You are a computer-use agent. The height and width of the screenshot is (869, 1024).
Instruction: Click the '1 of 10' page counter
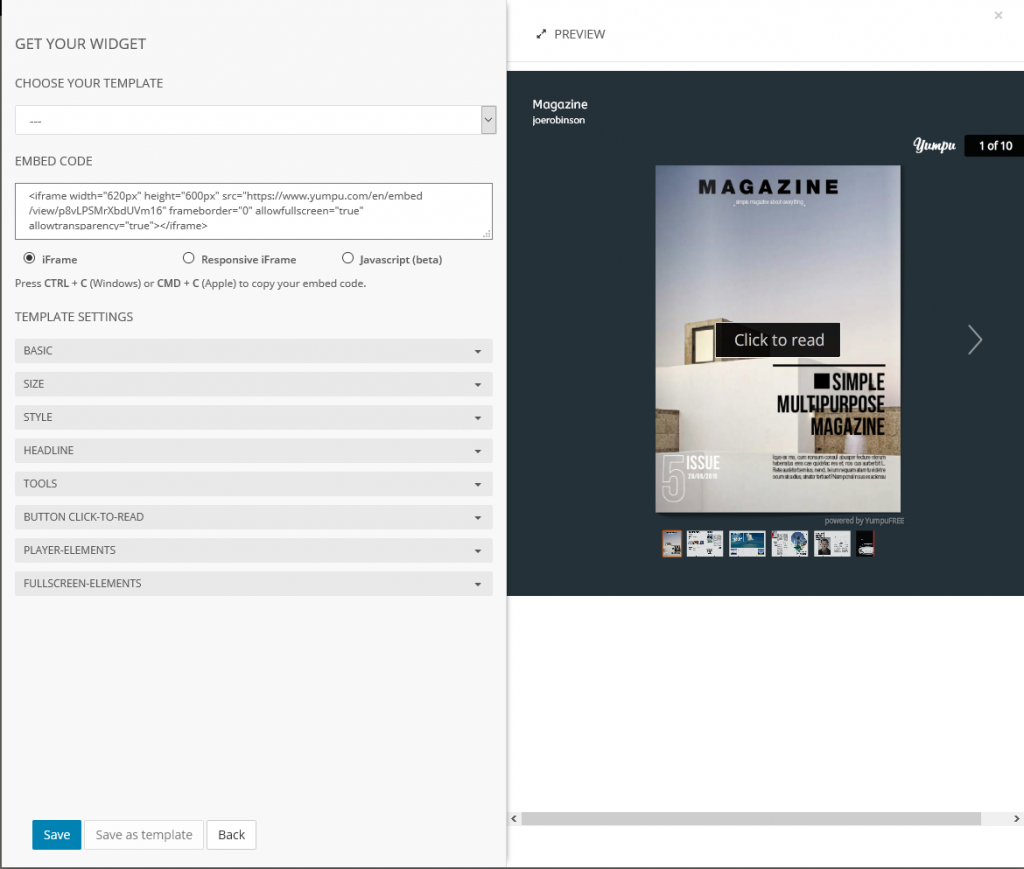pyautogui.click(x=995, y=146)
